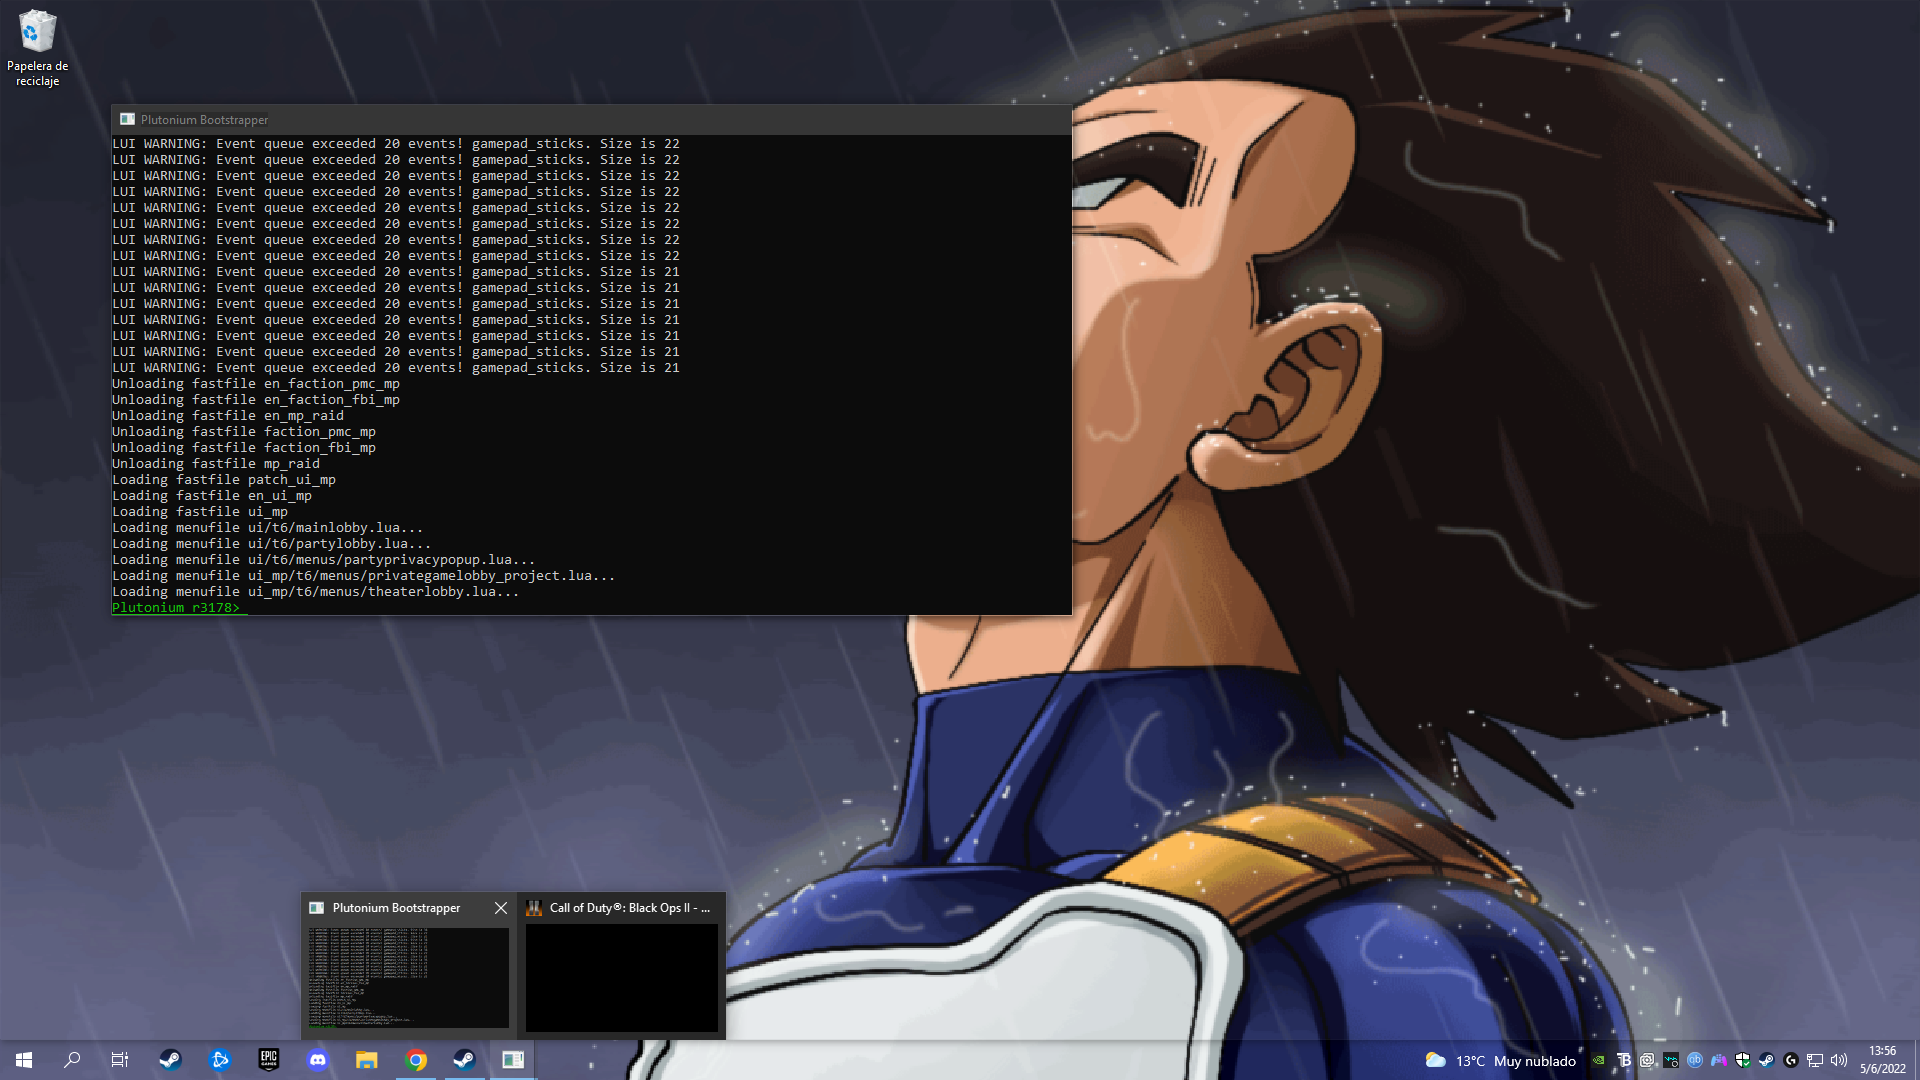Open the Windows Security shield tray icon
1920x1080 pixels.
[1743, 1061]
